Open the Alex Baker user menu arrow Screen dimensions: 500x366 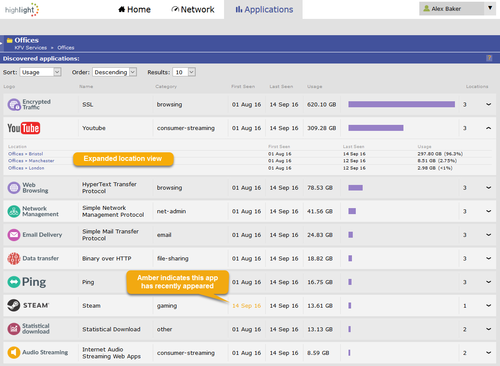point(490,8)
